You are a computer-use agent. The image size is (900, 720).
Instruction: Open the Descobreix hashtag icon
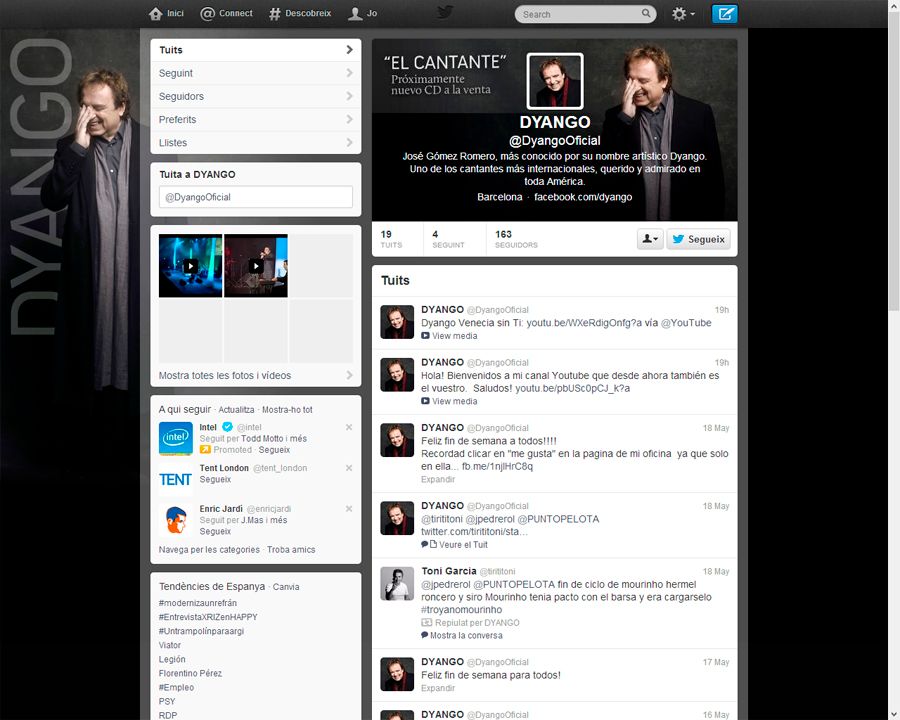pos(275,14)
